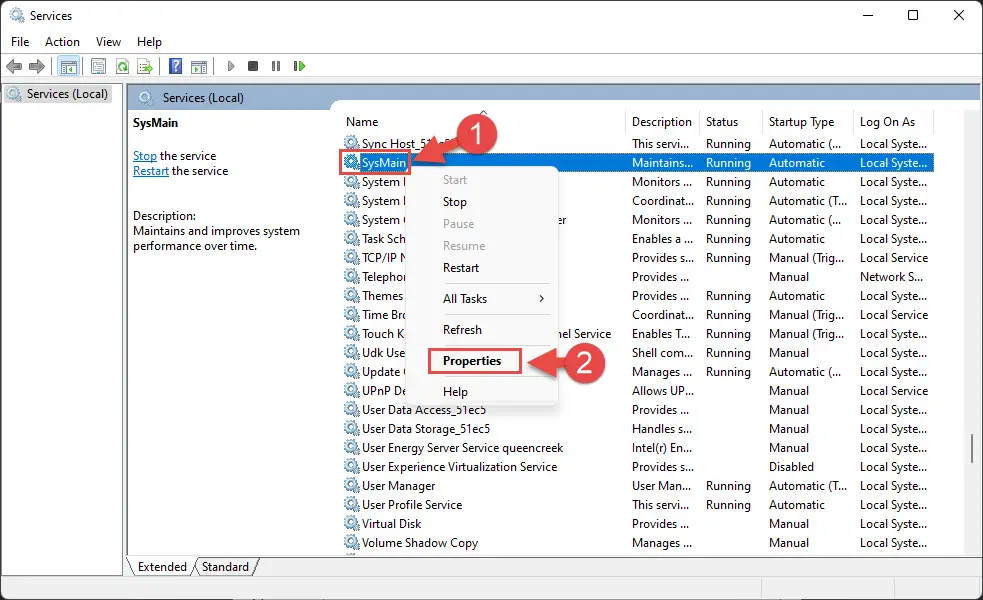Open the Help question mark toolbar icon
This screenshot has height=600, width=983.
[176, 66]
